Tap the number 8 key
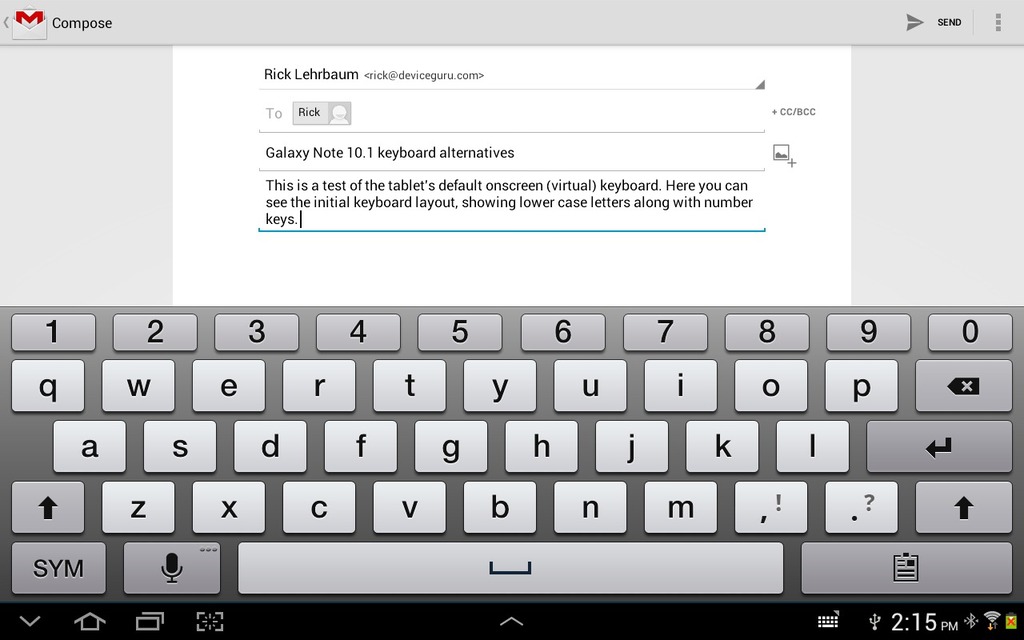1024x640 pixels. coord(767,332)
